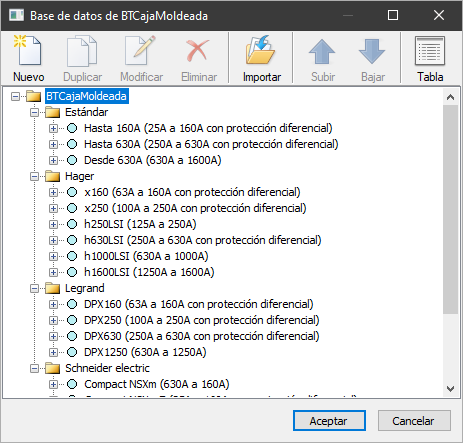
Task: Collapse the Legrand folder node
Action: coord(34,289)
